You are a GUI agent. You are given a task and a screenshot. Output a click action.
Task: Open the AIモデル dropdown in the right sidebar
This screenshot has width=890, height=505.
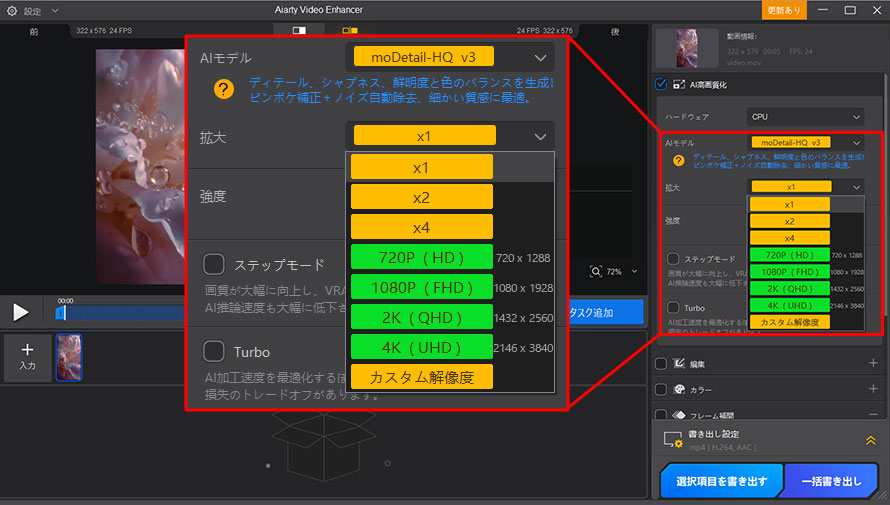pos(805,142)
